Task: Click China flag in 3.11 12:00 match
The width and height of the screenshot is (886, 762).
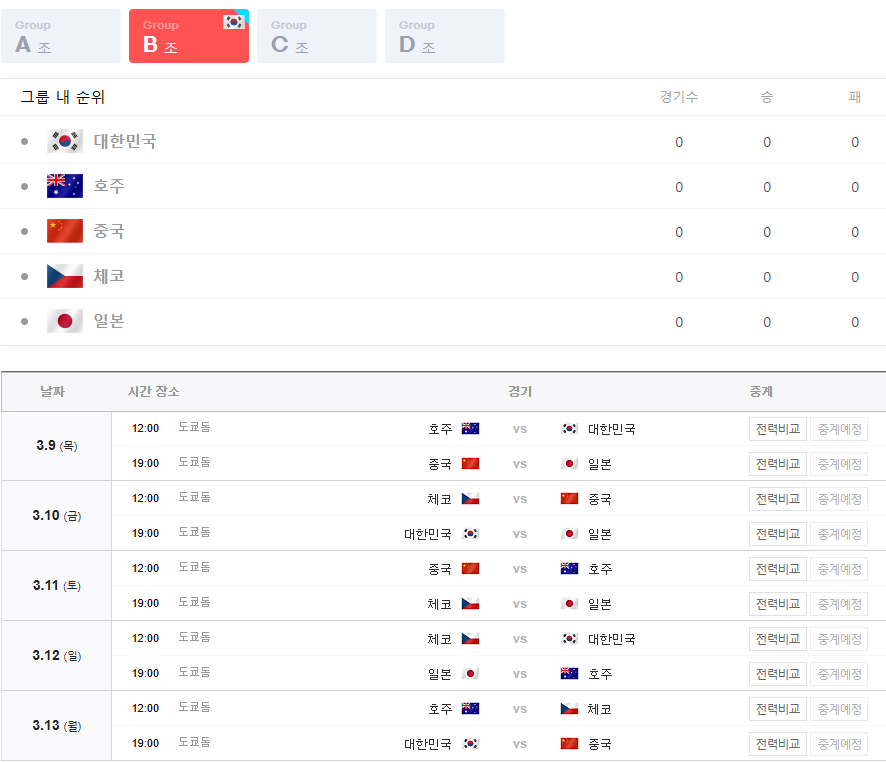Action: [470, 569]
